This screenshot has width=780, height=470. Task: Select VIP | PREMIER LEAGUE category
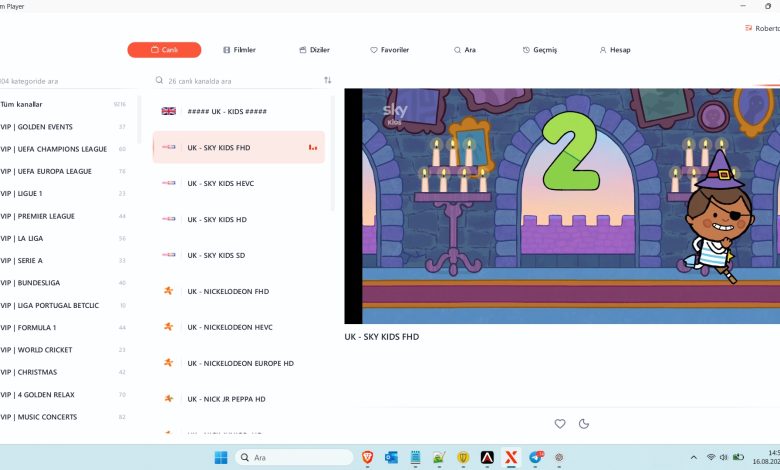pyautogui.click(x=63, y=216)
